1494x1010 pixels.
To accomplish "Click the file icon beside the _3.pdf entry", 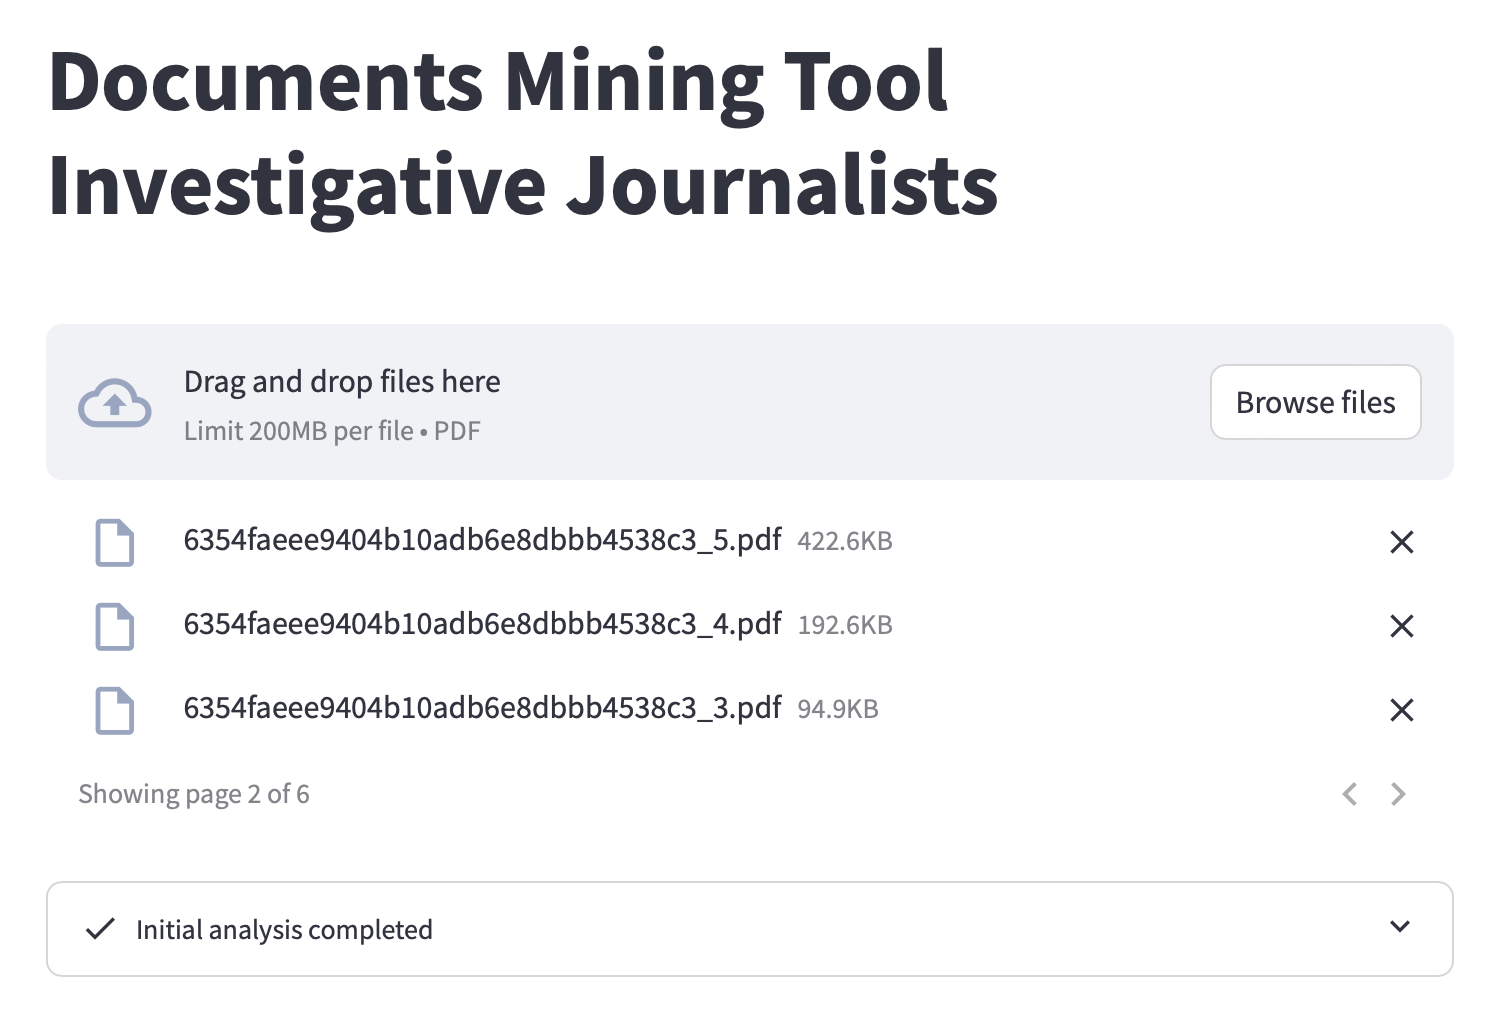I will [114, 710].
